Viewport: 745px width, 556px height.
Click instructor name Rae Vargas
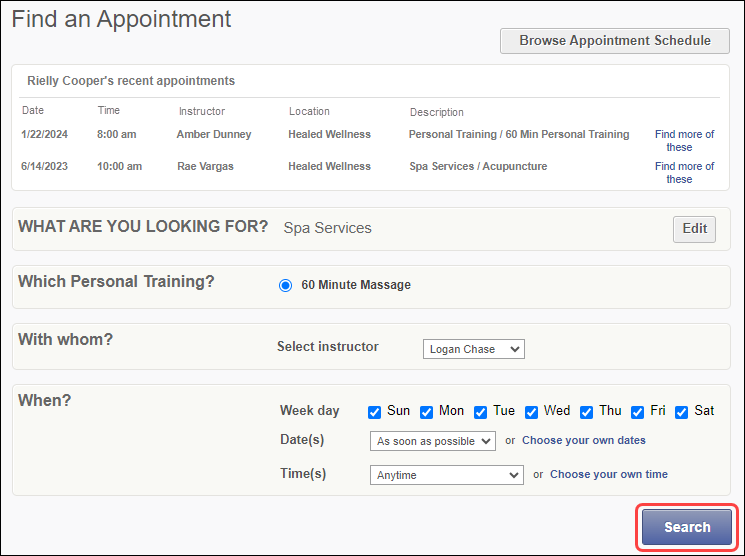pyautogui.click(x=205, y=167)
